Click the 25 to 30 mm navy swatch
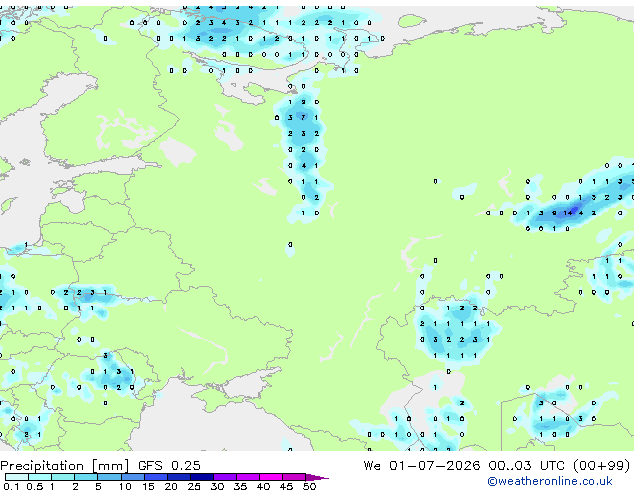The image size is (634, 490). pyautogui.click(x=202, y=477)
